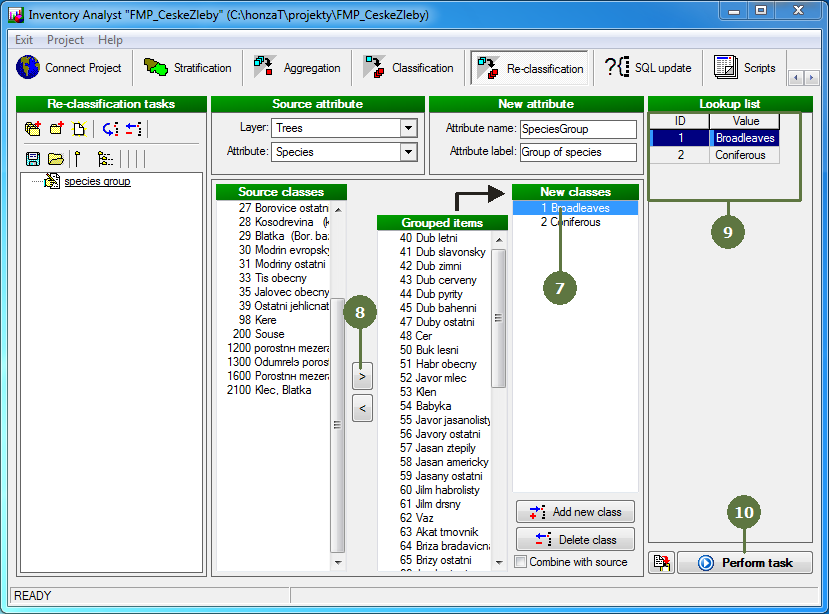The height and width of the screenshot is (614, 829).
Task: Click the Add new class button
Action: click(x=575, y=512)
